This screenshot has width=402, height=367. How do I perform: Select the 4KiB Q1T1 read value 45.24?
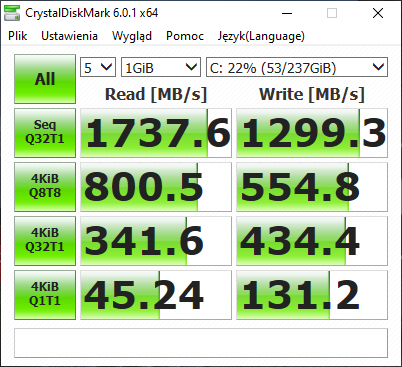[156, 295]
